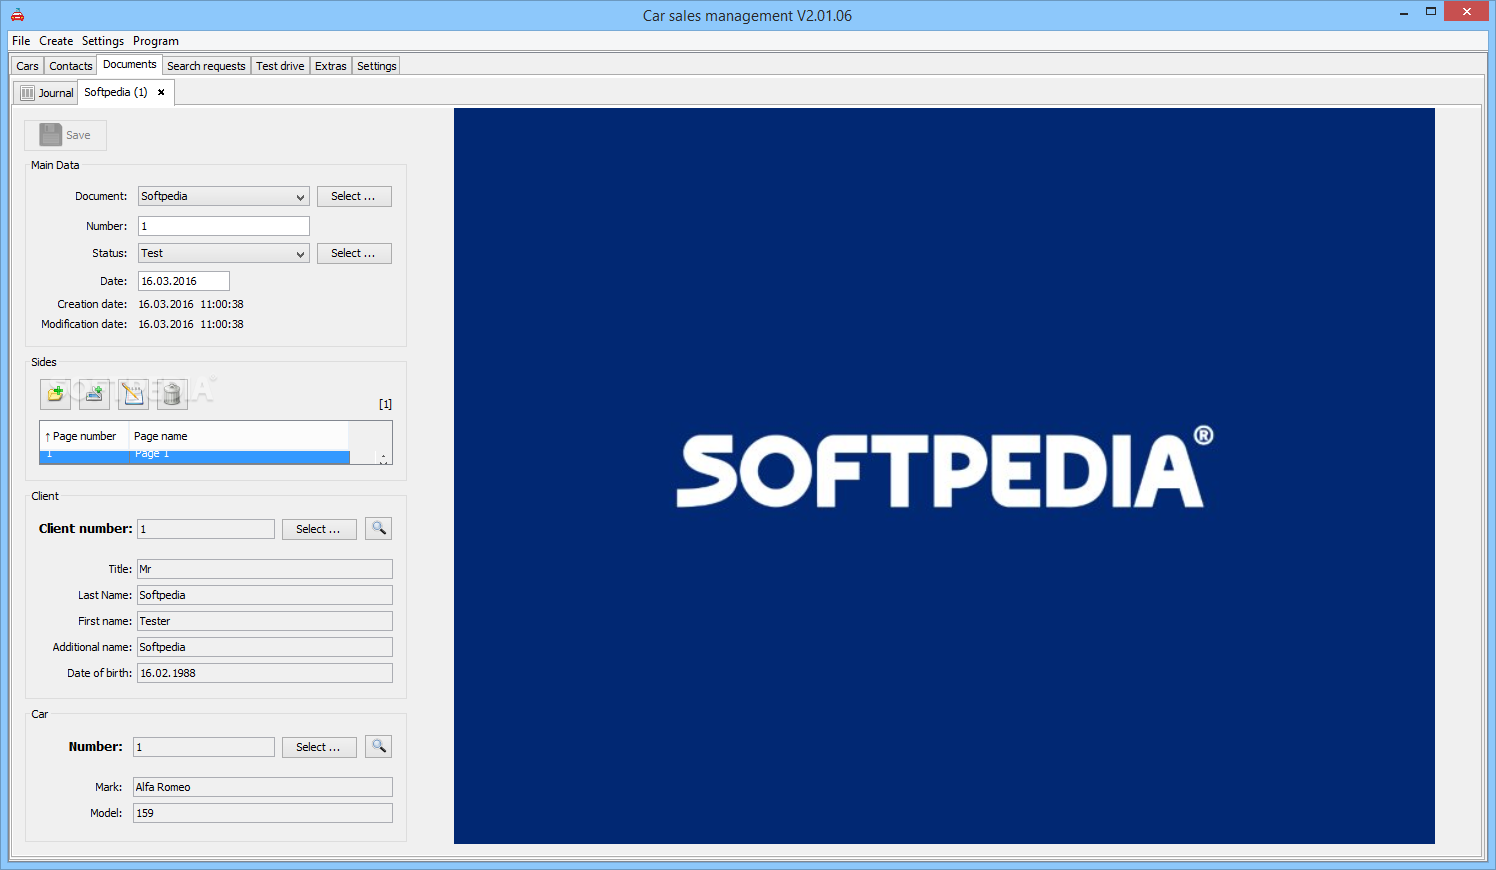Click the Additional name field
This screenshot has height=870, width=1496.
pyautogui.click(x=265, y=647)
